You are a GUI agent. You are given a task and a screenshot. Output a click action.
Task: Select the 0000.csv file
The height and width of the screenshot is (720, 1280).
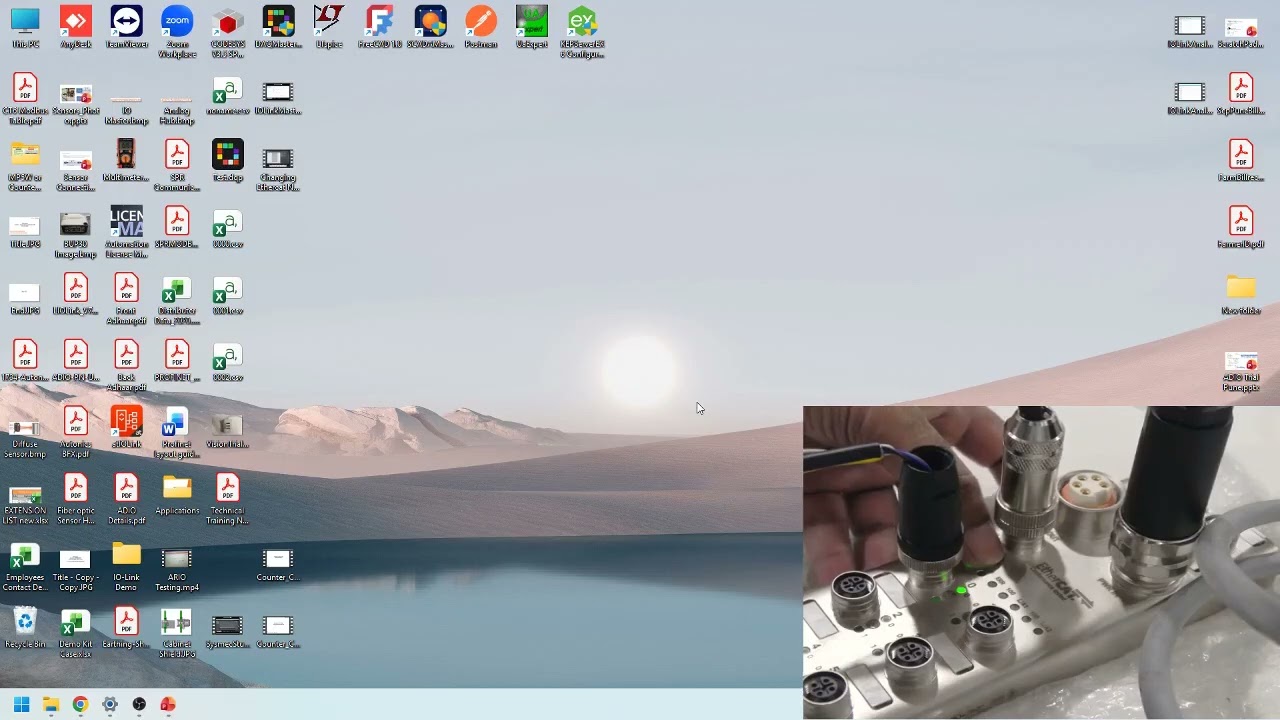coord(228,227)
